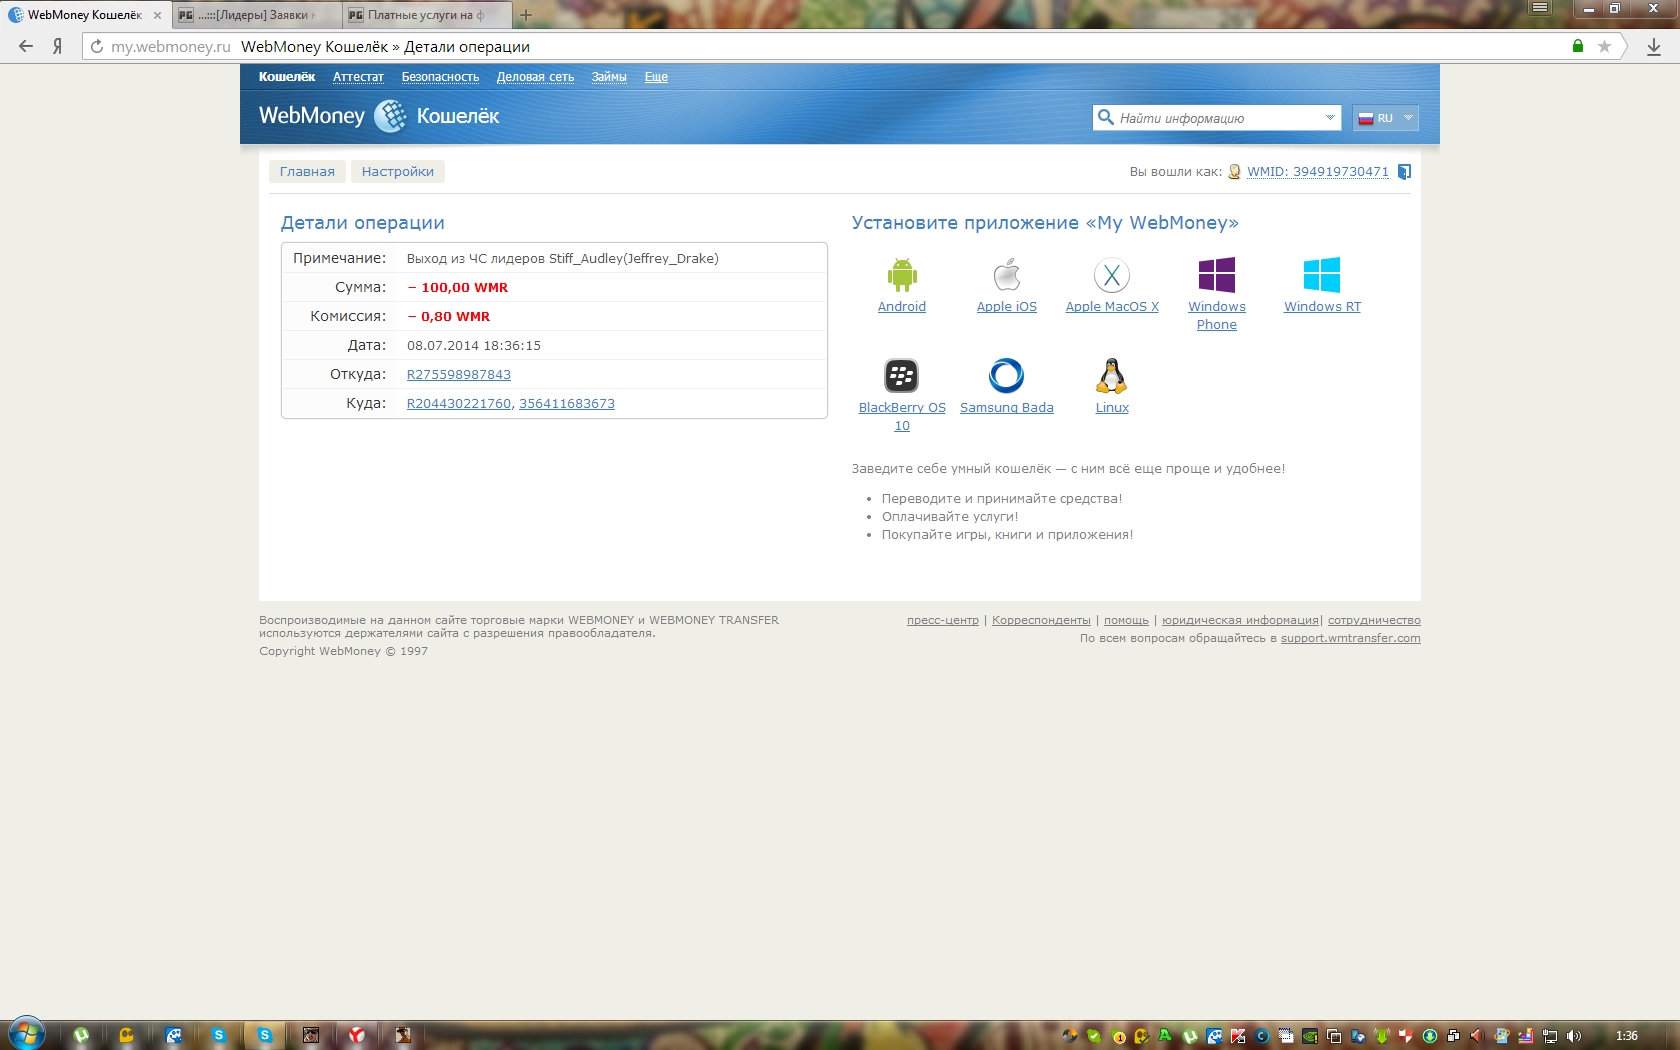
Task: Open the помощь footer link
Action: point(1126,621)
